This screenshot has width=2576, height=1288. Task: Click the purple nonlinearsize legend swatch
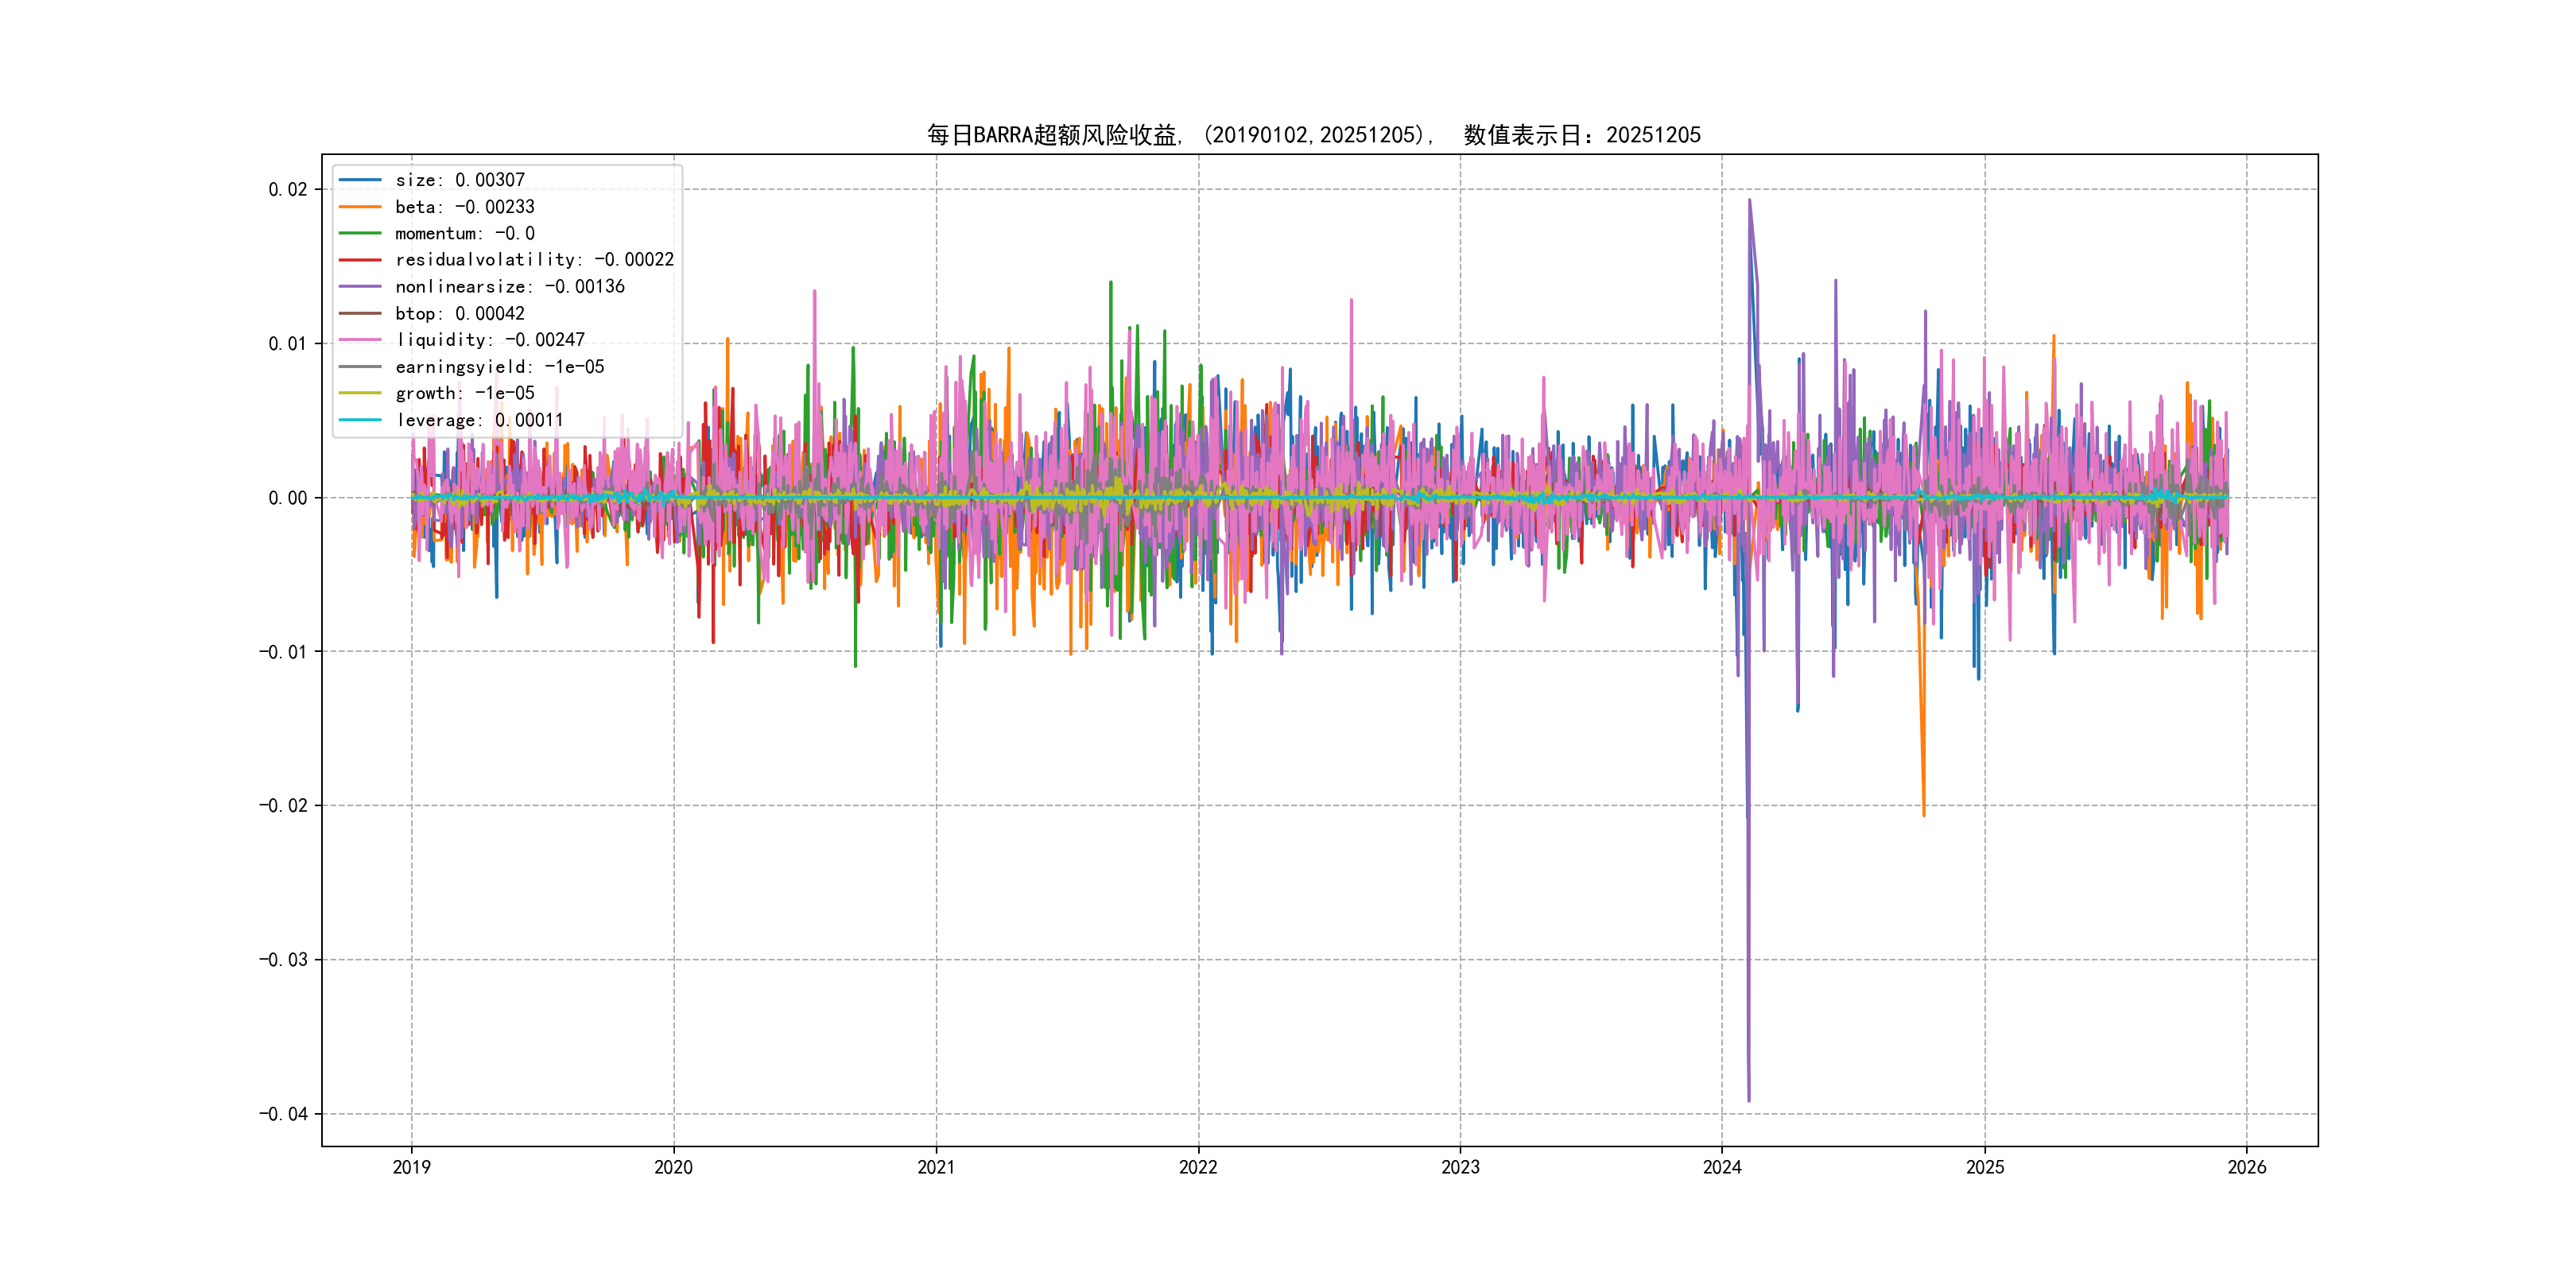tap(360, 287)
